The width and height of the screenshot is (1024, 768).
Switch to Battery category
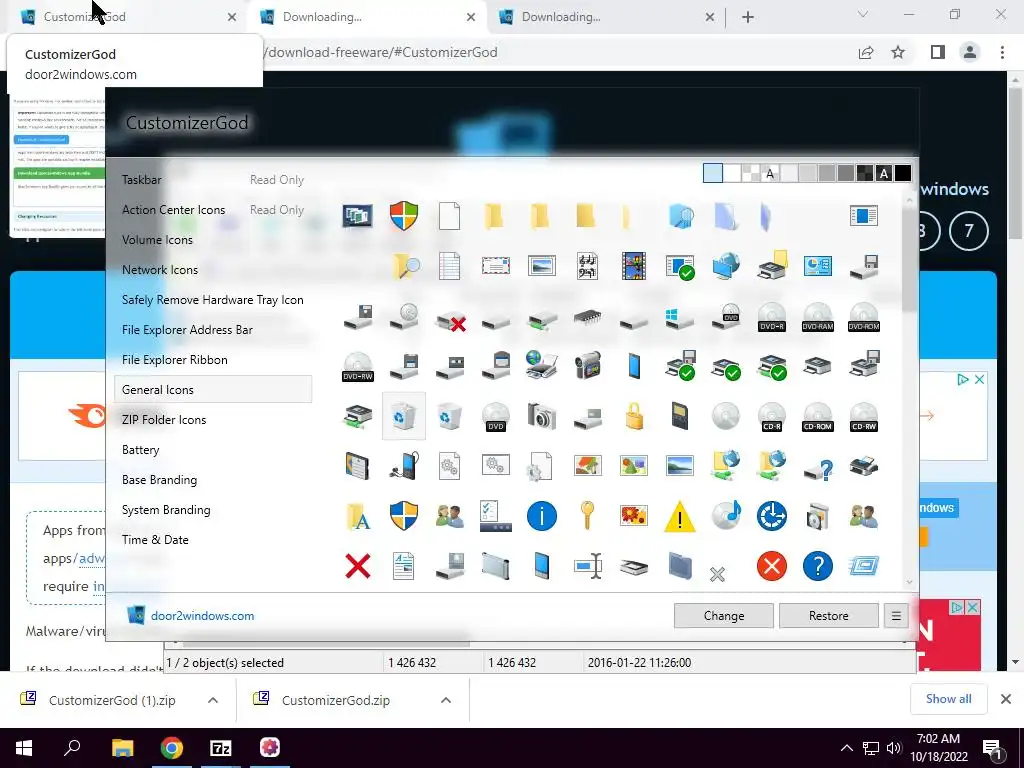140,450
